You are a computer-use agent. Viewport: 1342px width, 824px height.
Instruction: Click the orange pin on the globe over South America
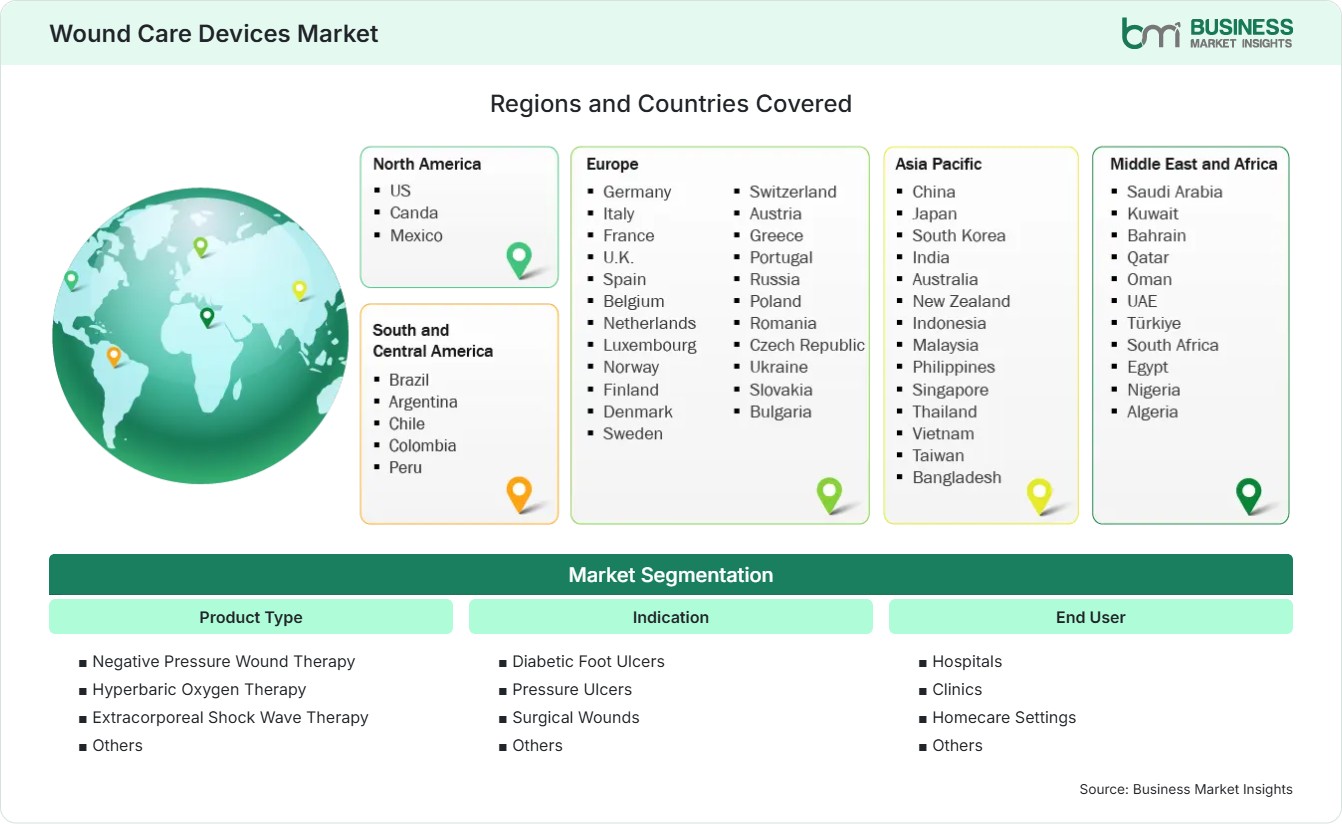point(114,356)
